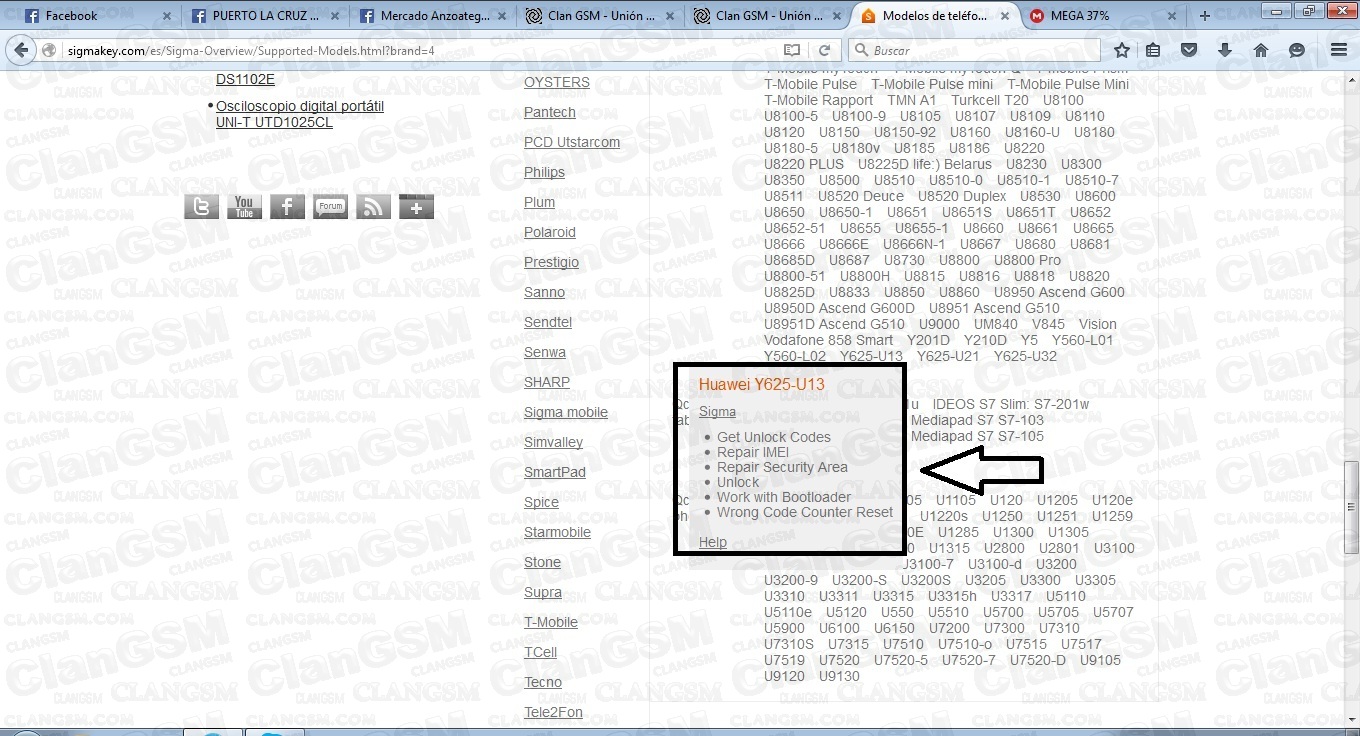Open the SHARP brand link

coord(547,382)
